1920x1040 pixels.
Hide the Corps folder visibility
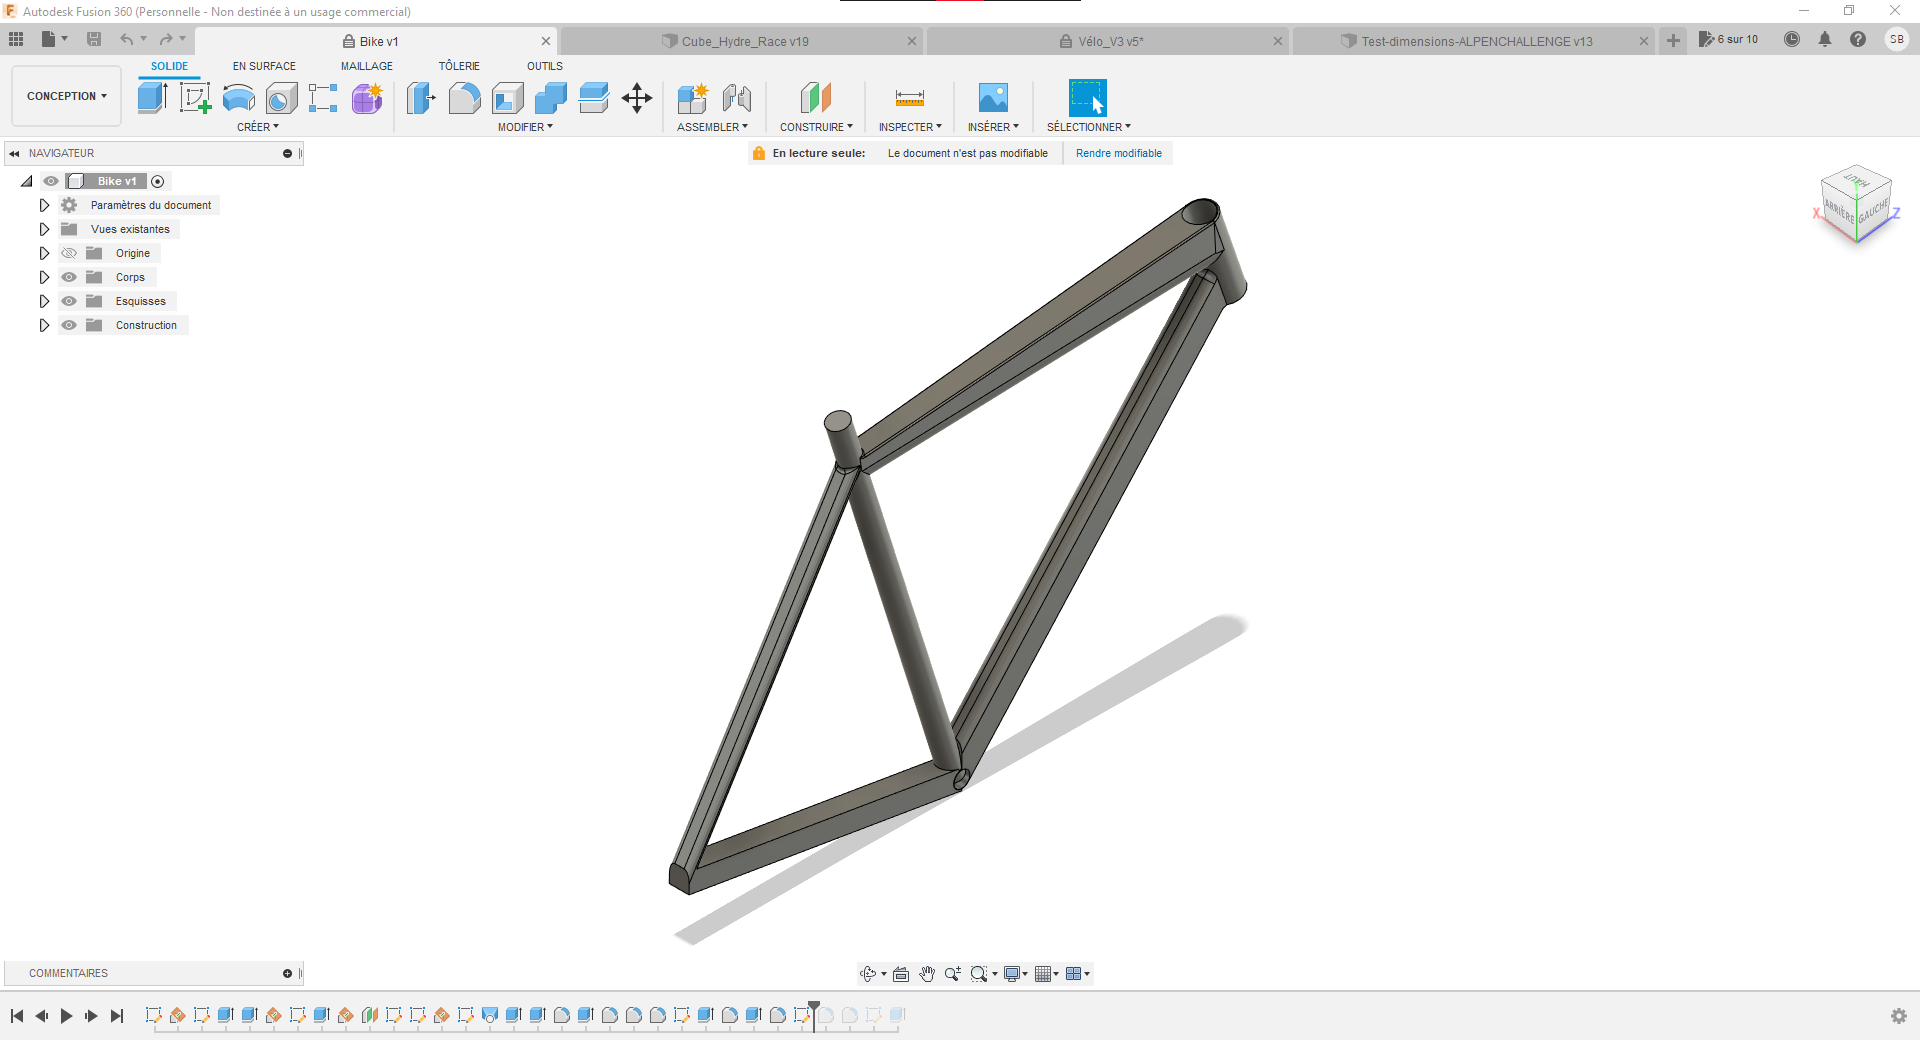click(69, 277)
